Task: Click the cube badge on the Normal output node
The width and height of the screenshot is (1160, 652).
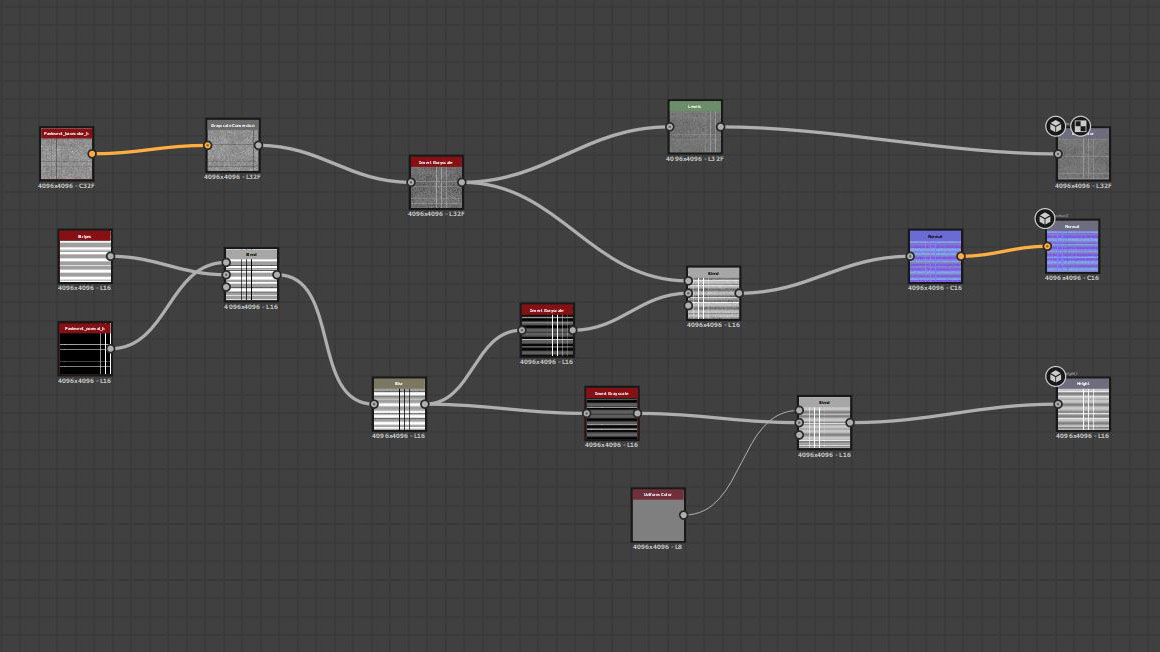Action: coord(1044,219)
